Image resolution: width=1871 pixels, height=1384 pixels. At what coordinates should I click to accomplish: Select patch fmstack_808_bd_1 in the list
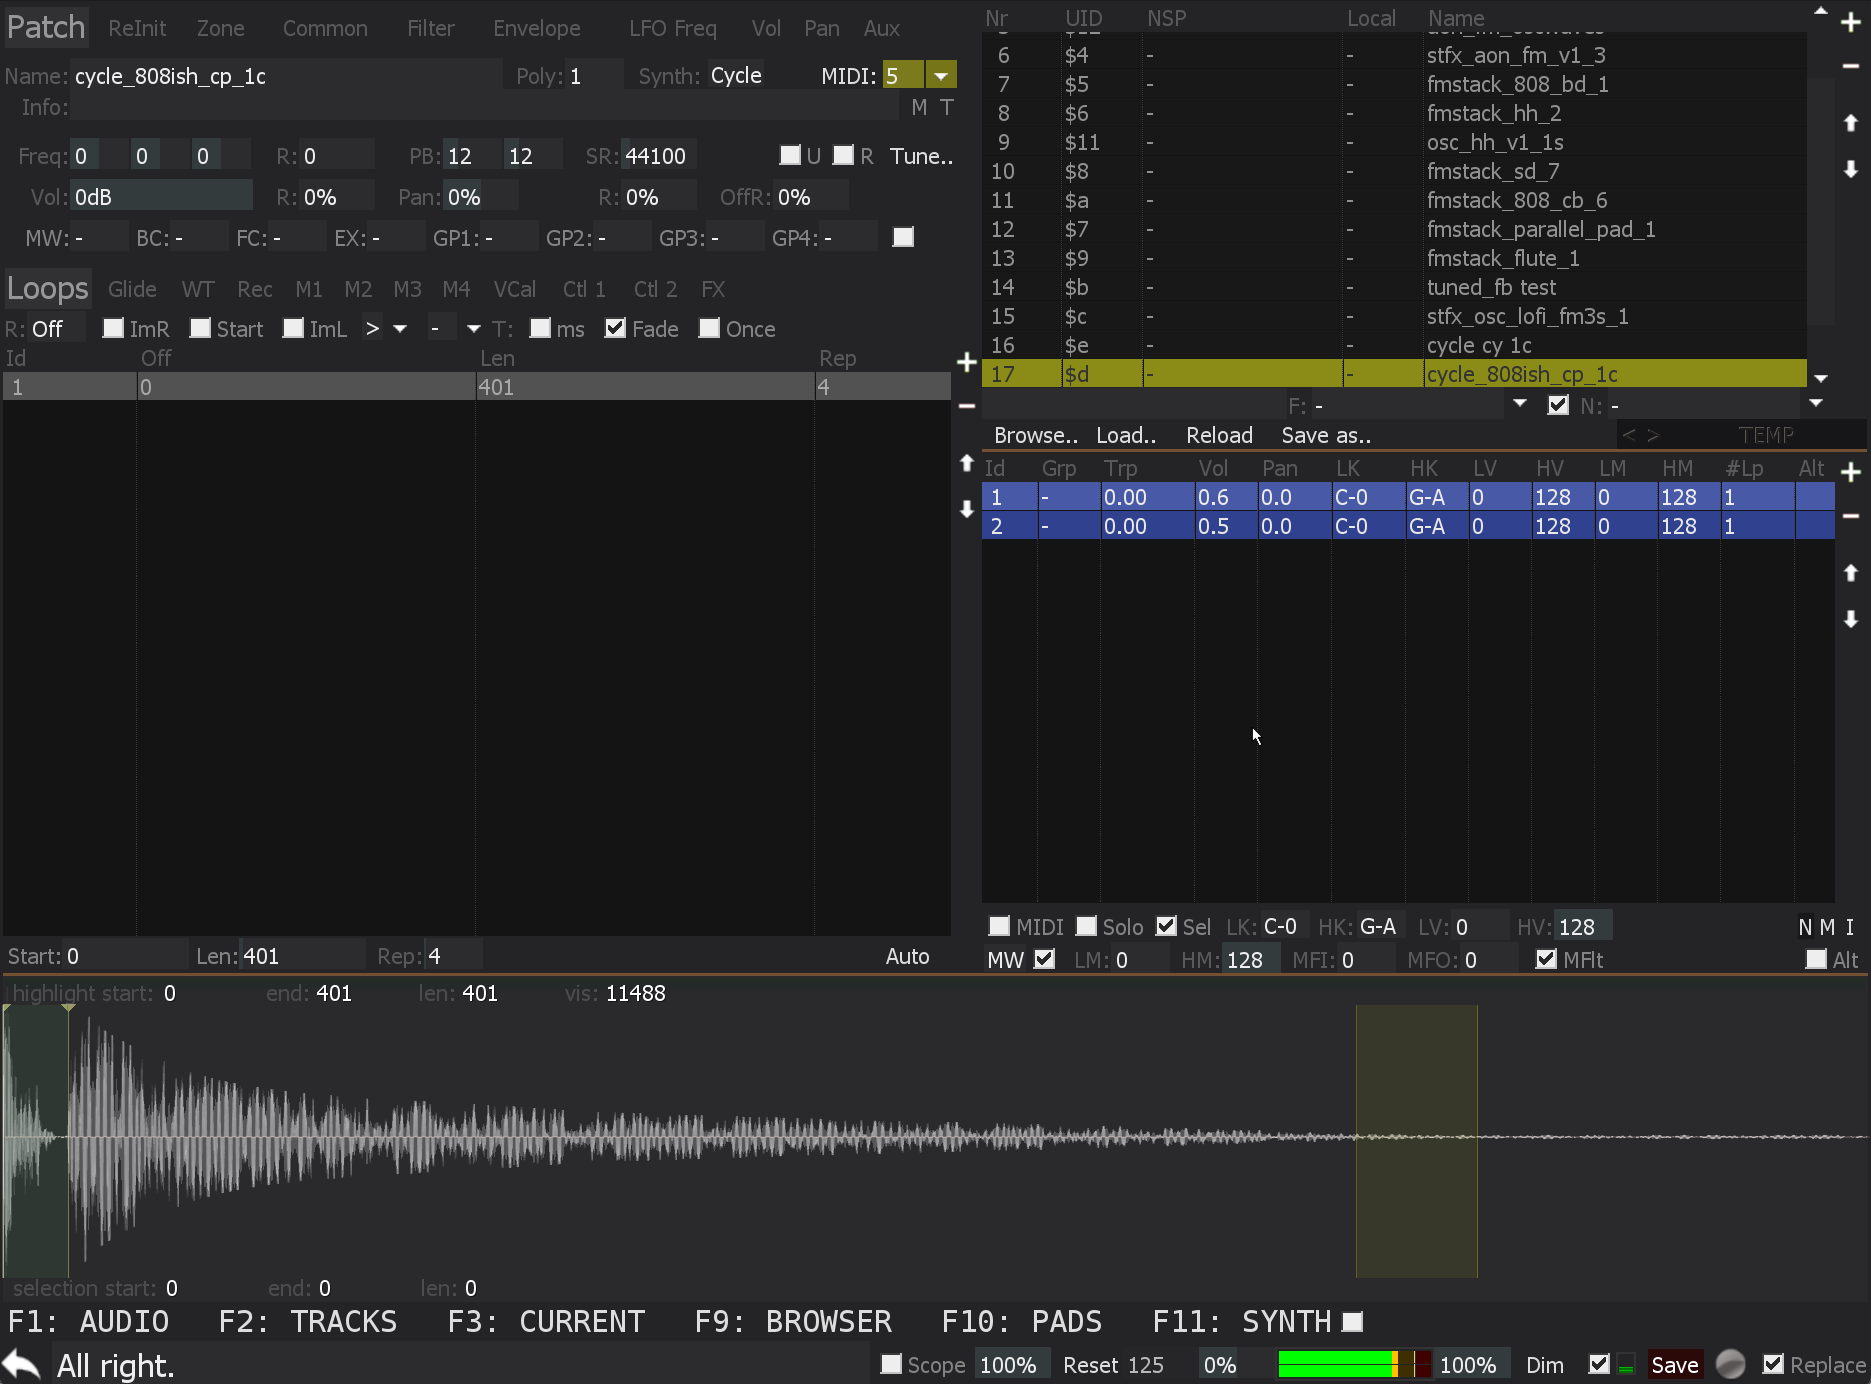(1516, 85)
